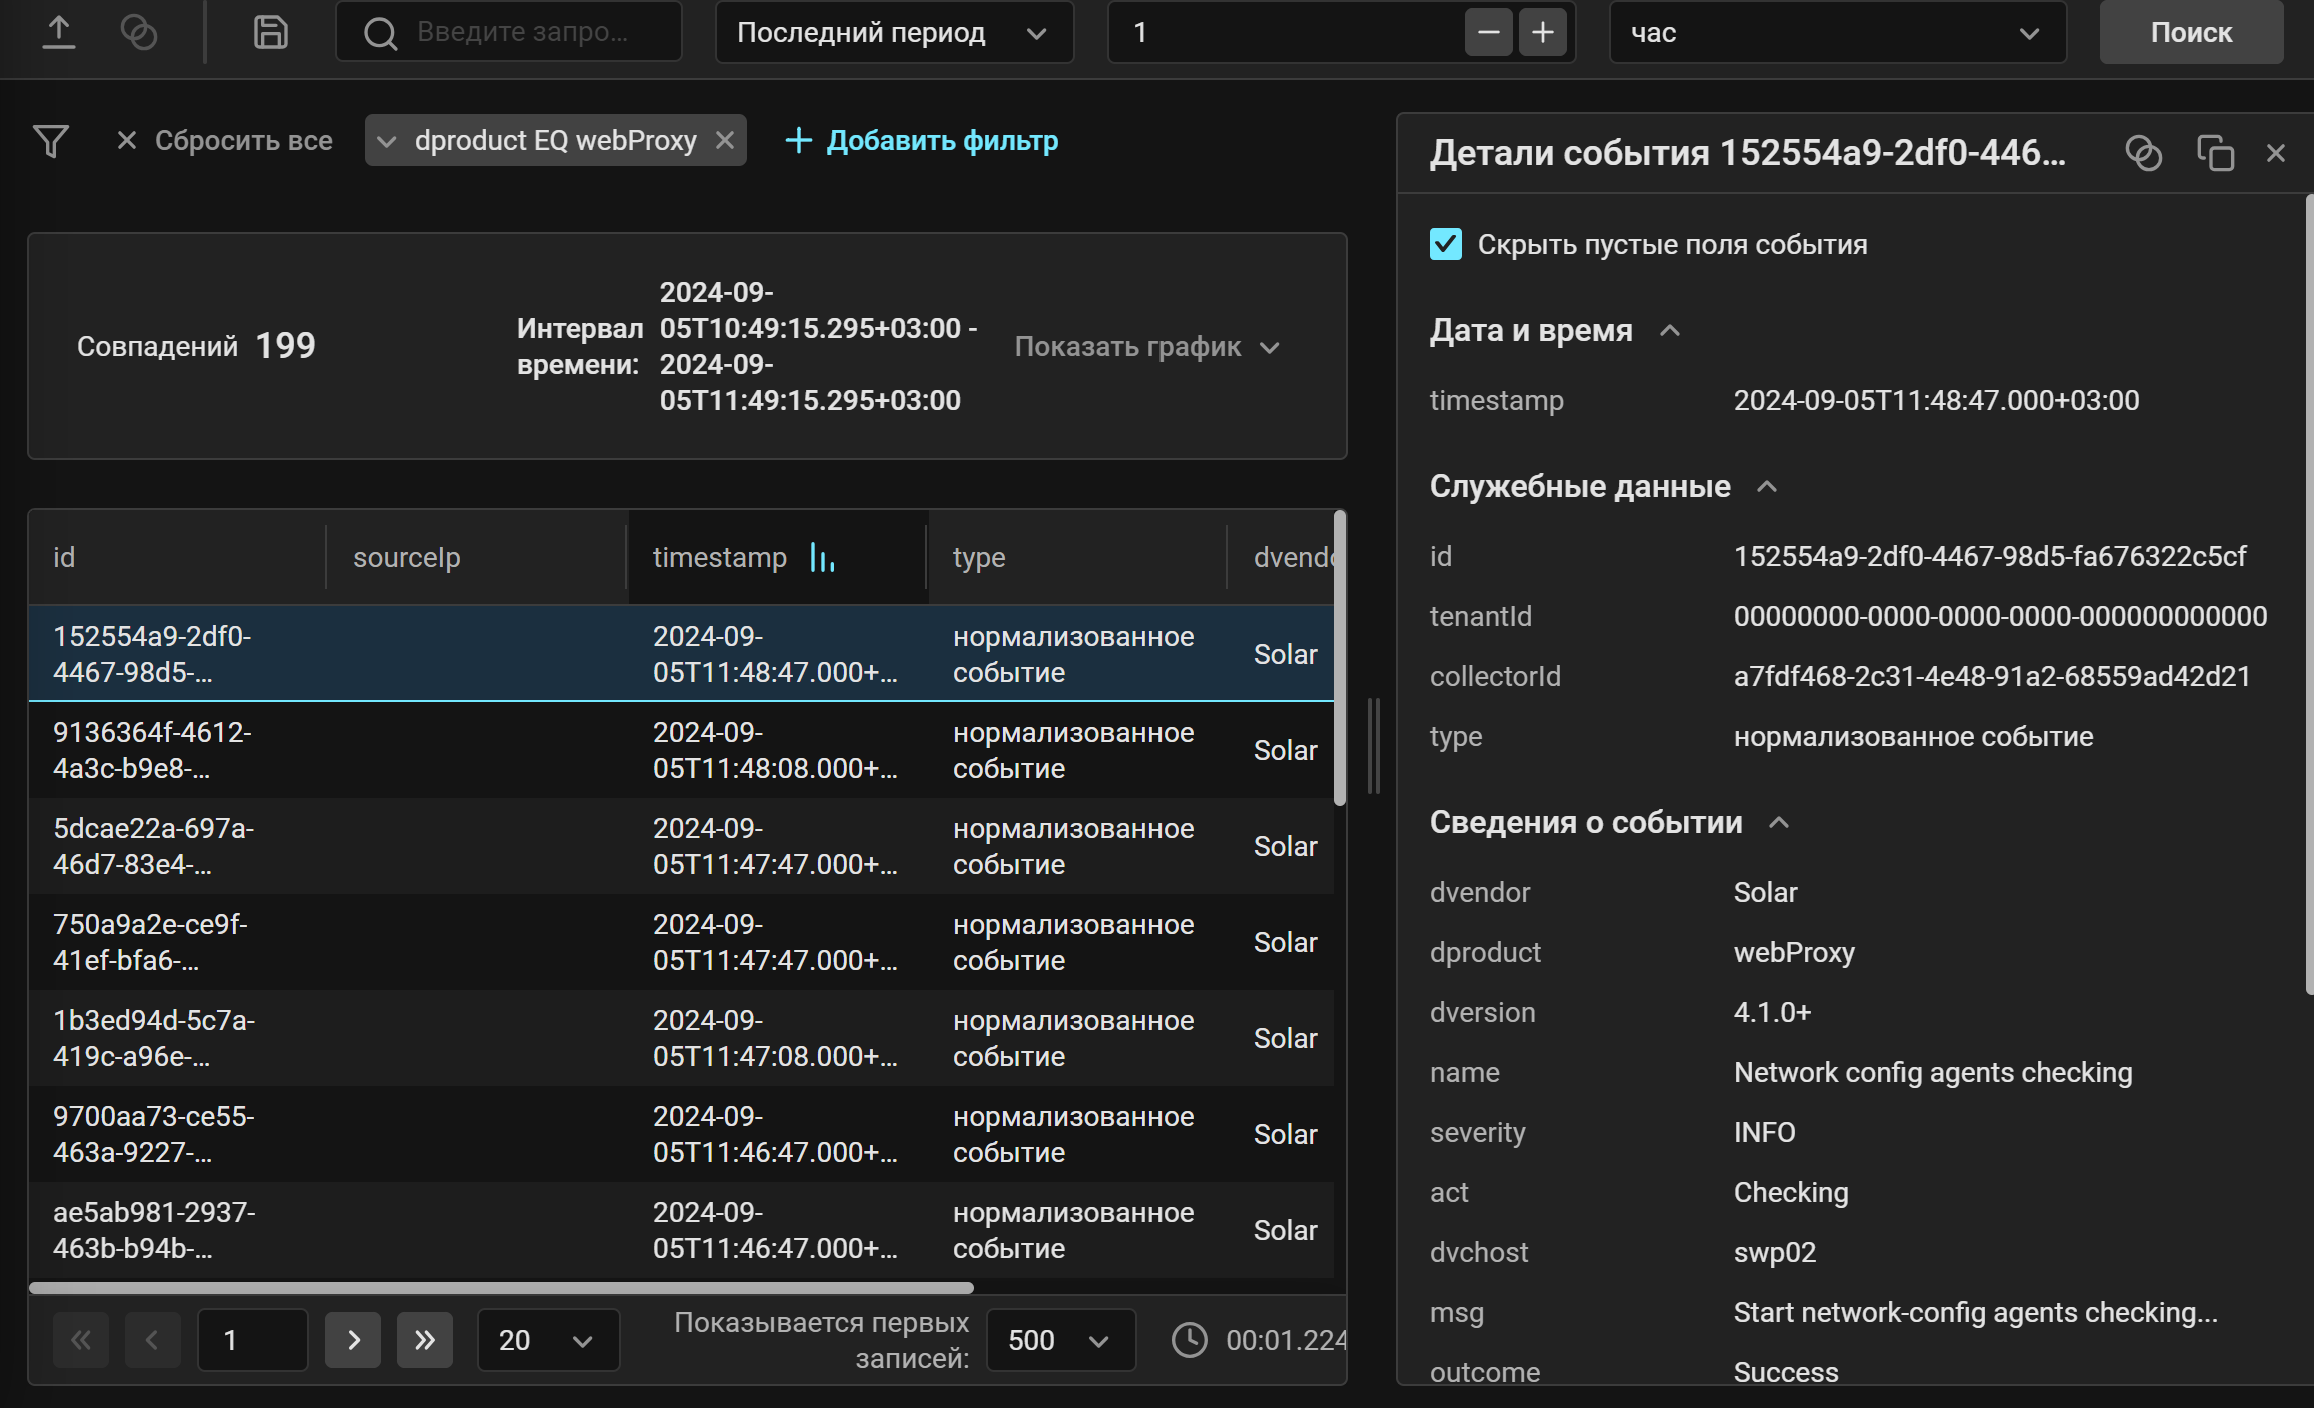Open the page size dropdown showing 20
The image size is (2314, 1408).
coord(548,1340)
